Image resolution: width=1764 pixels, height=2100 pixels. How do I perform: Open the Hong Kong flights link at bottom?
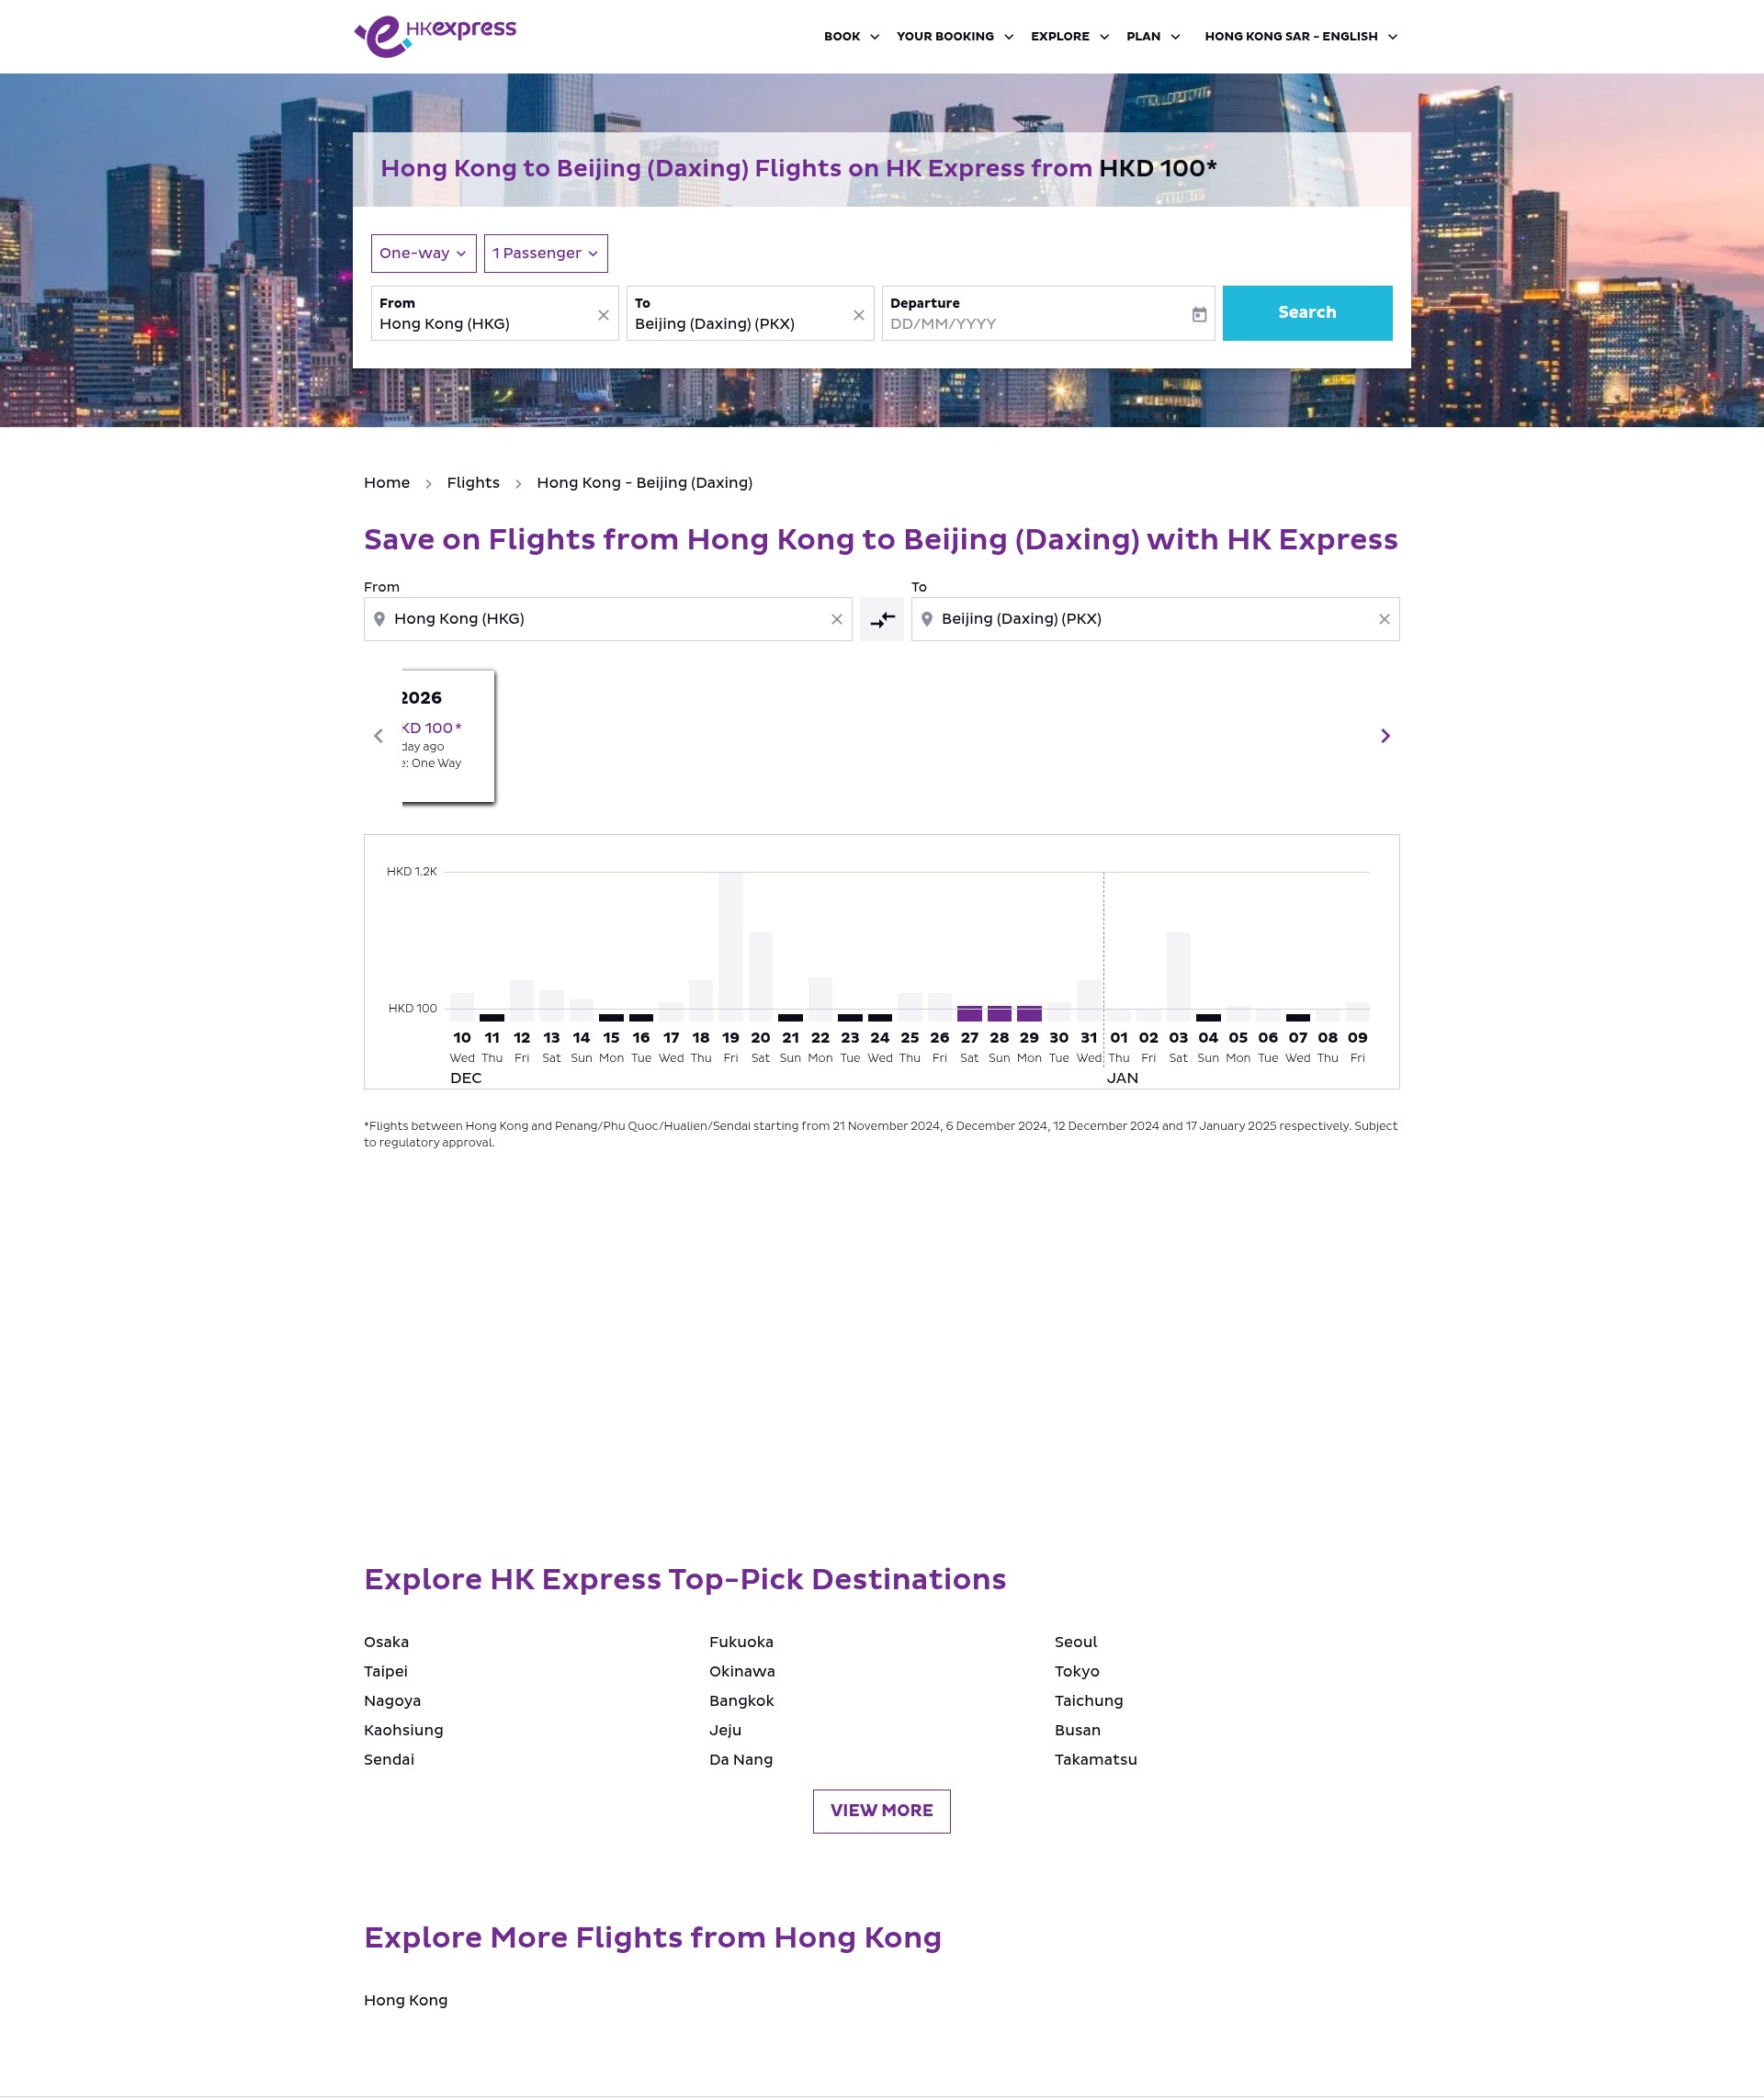click(406, 2000)
